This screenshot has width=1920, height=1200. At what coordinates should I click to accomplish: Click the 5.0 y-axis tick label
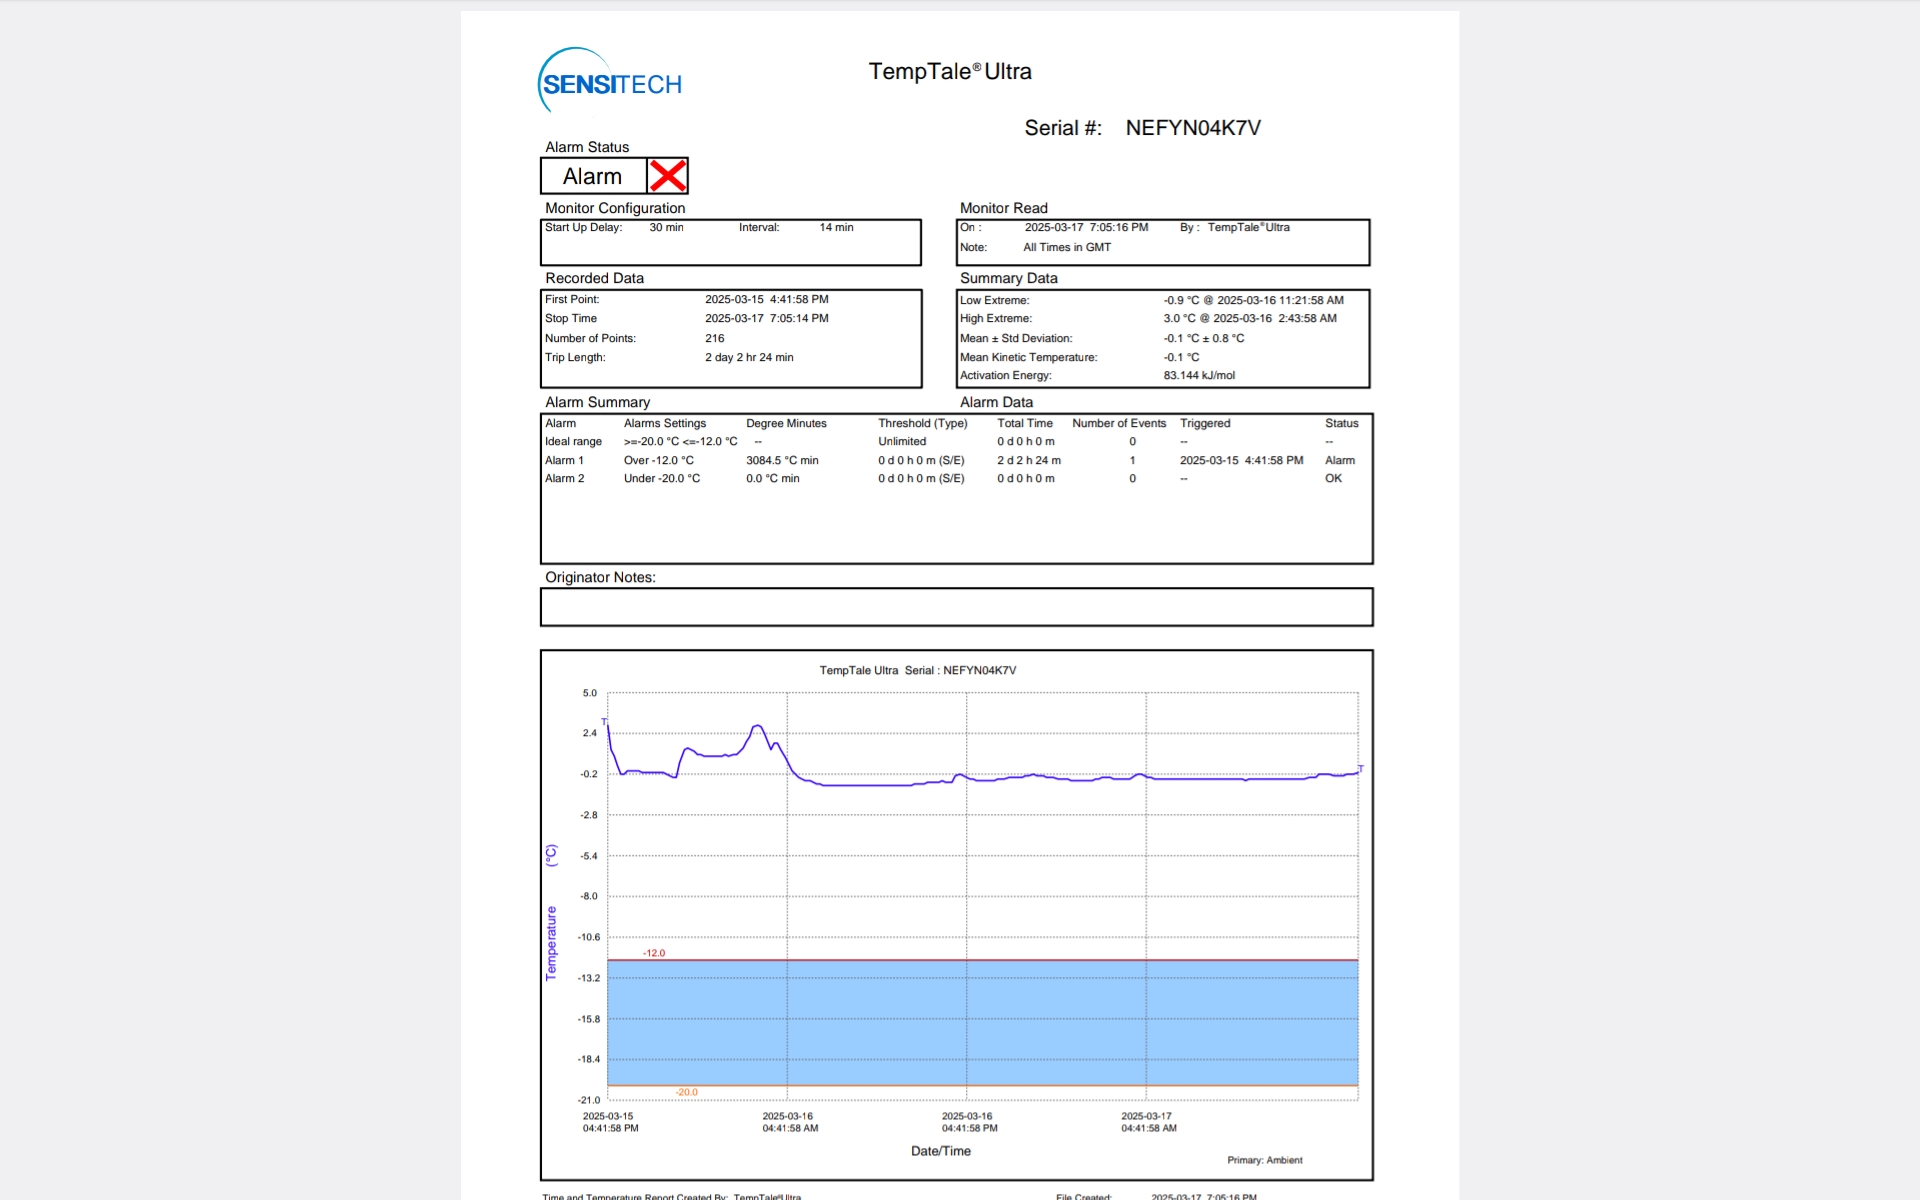click(589, 693)
